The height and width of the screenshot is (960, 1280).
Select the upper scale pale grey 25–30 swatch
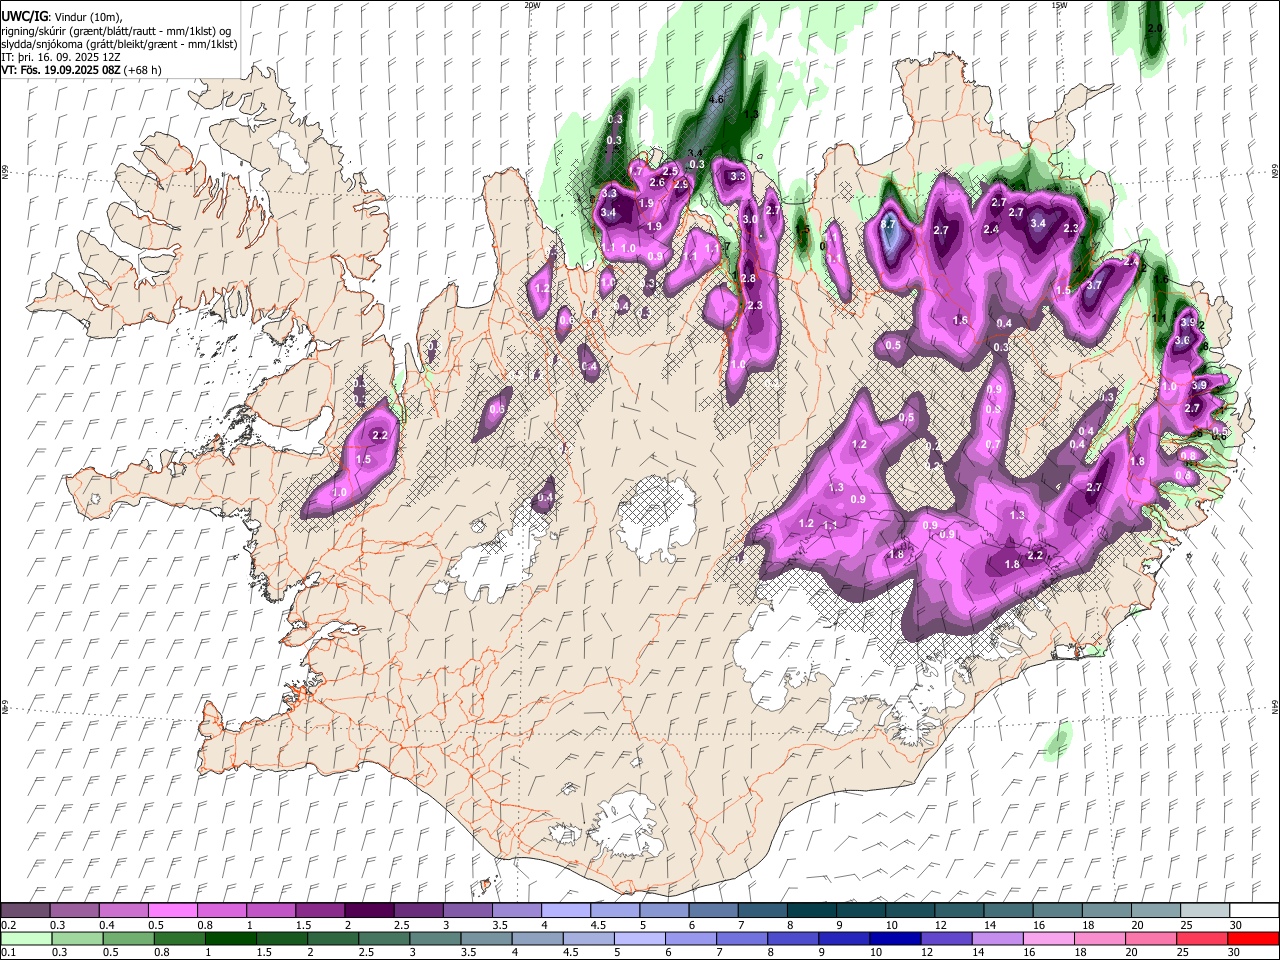point(1206,911)
